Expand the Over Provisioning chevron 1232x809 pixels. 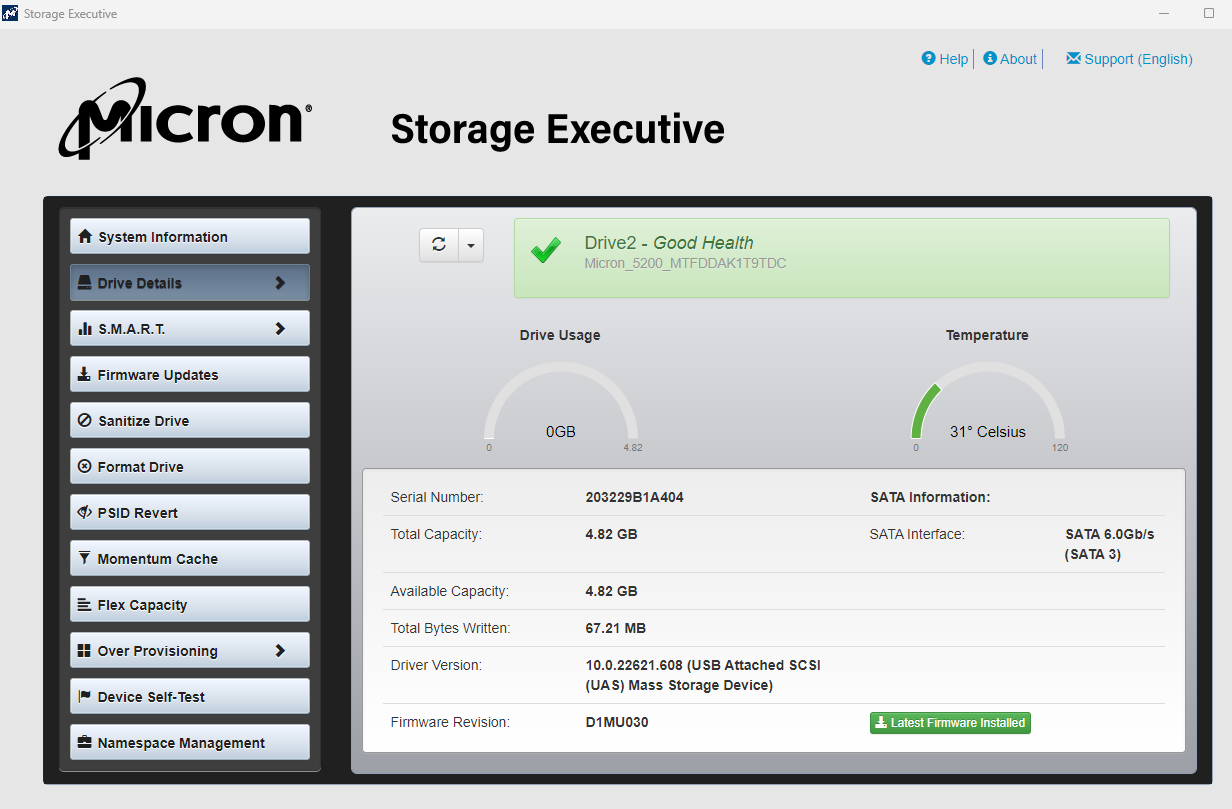[280, 651]
